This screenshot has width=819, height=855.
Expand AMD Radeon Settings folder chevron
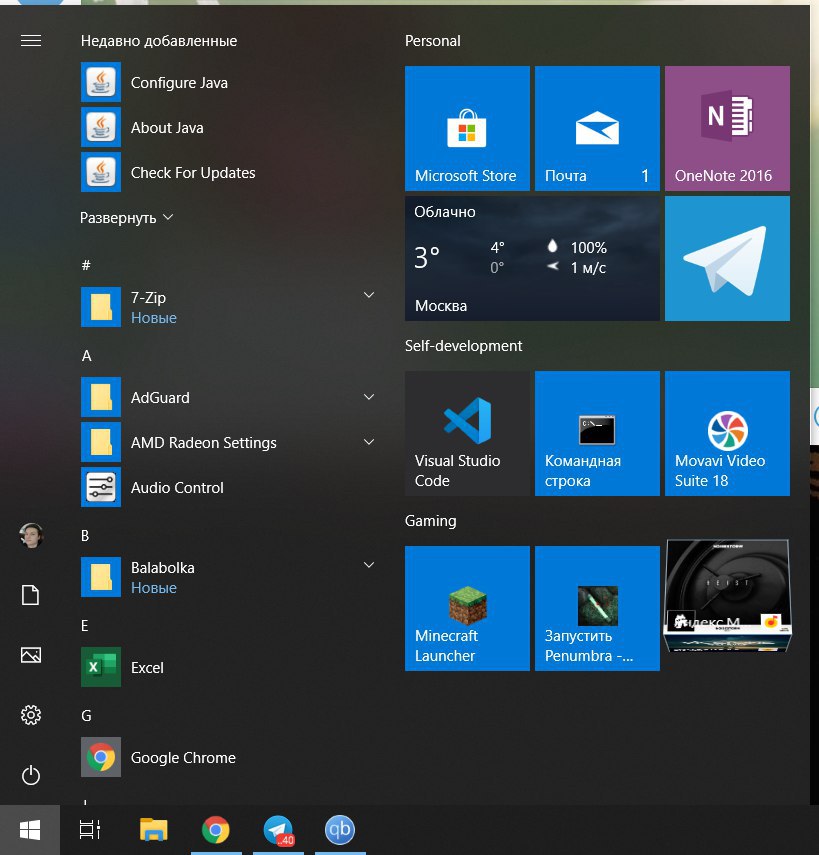pos(369,442)
